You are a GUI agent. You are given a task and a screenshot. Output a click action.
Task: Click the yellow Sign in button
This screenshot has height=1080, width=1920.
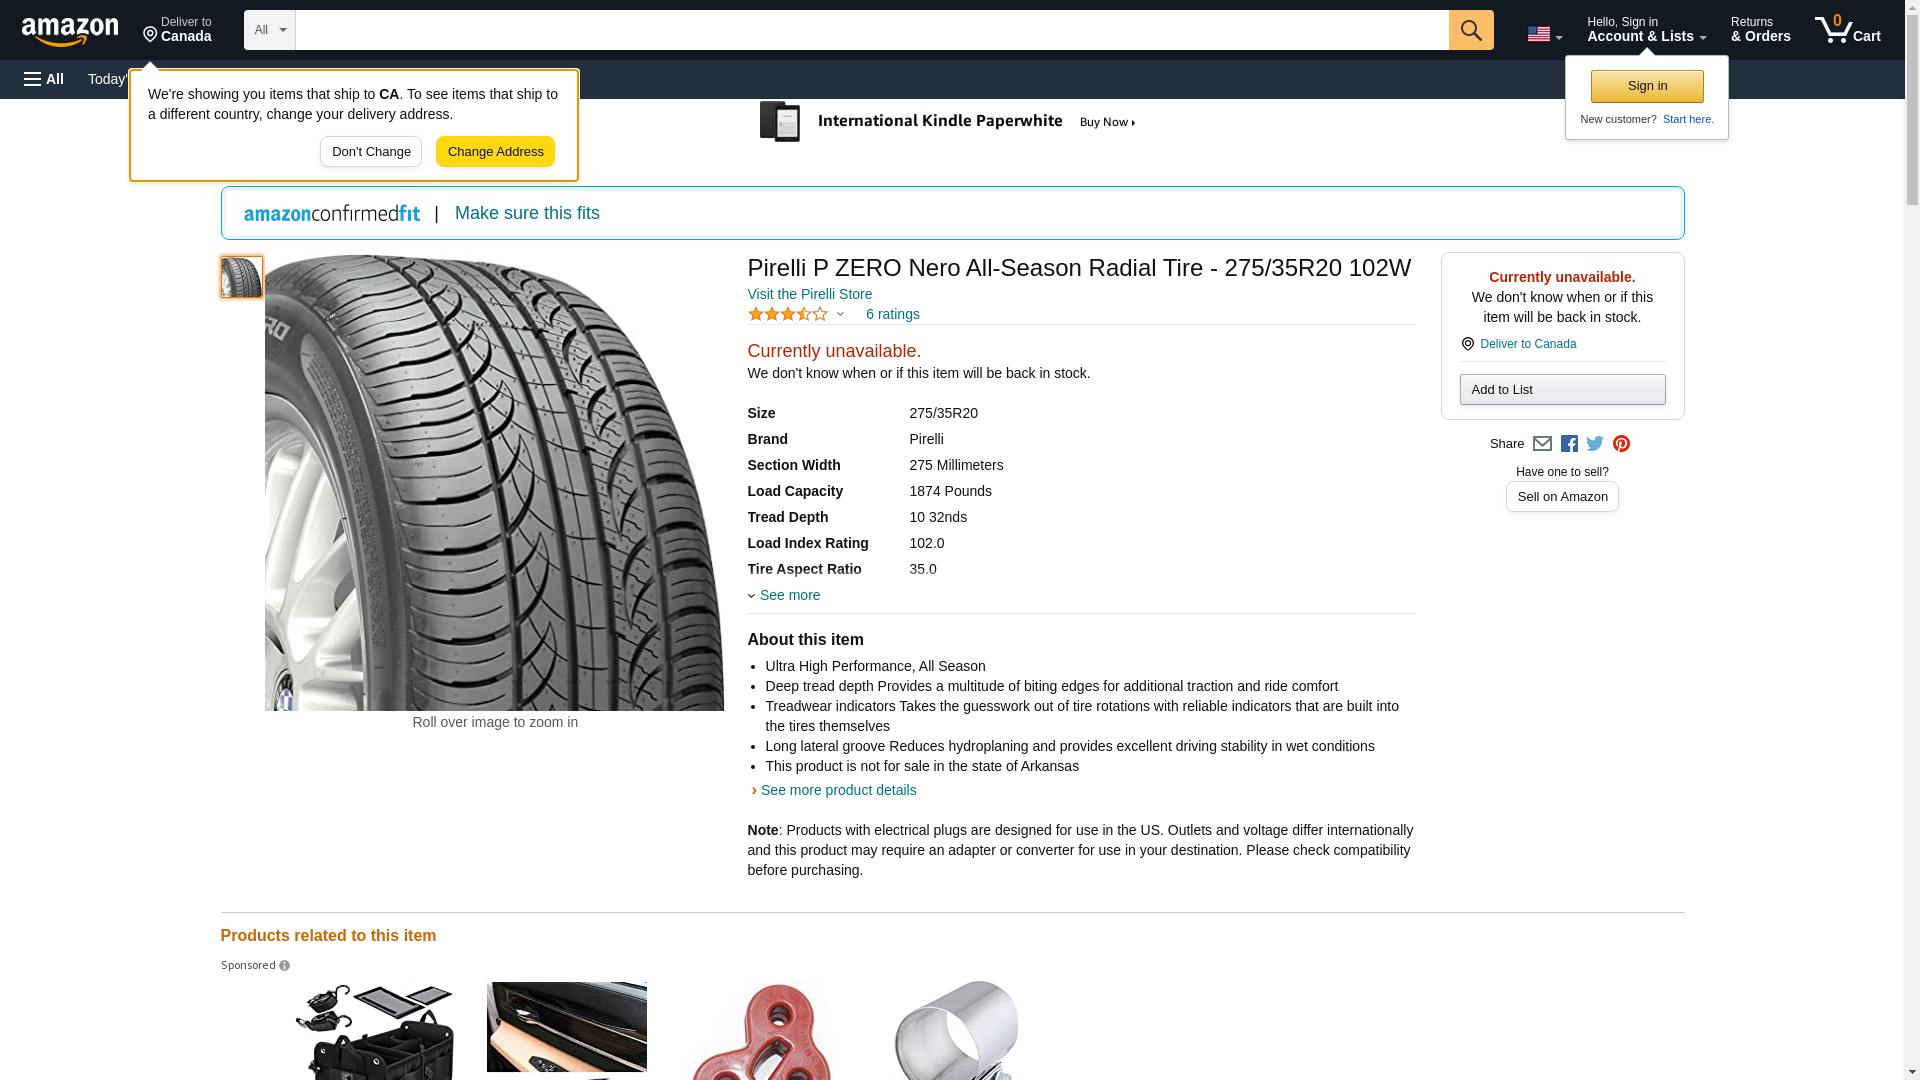click(1647, 86)
